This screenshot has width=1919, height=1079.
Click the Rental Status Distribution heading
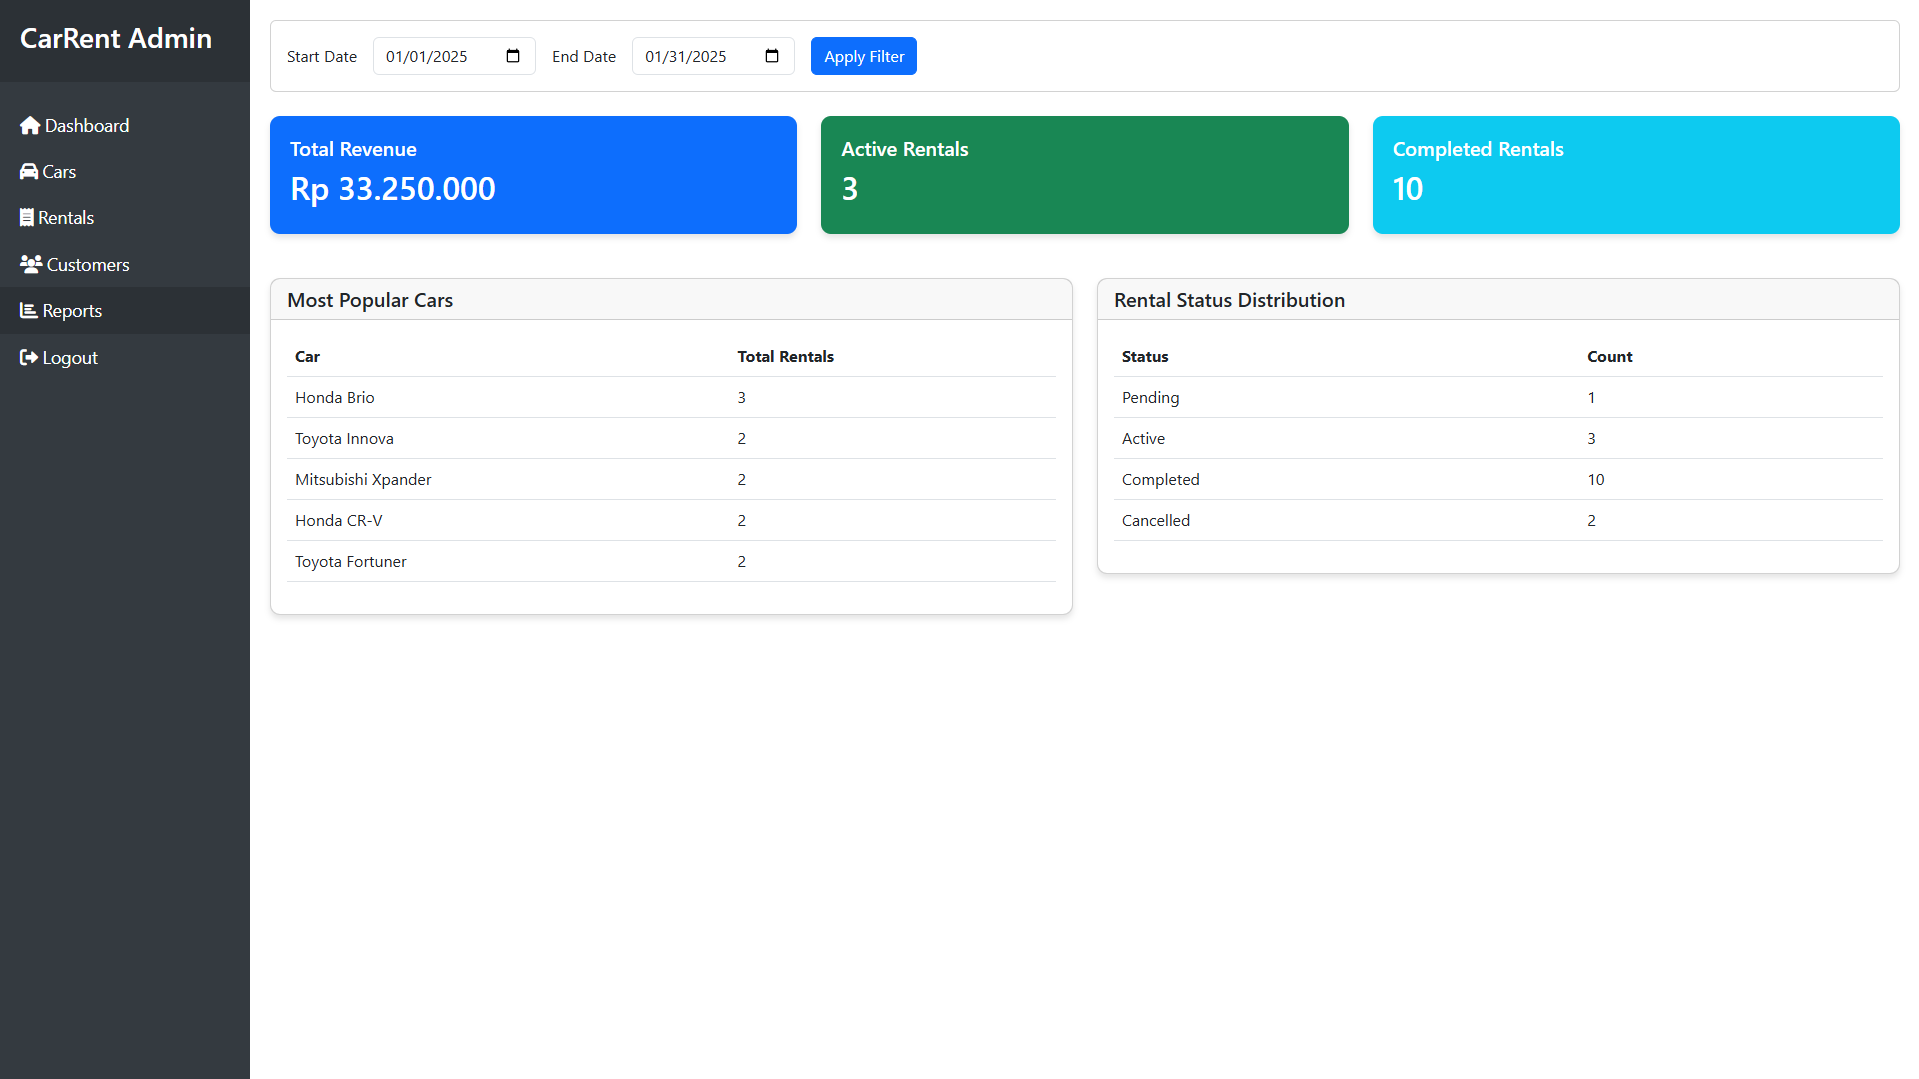tap(1229, 300)
